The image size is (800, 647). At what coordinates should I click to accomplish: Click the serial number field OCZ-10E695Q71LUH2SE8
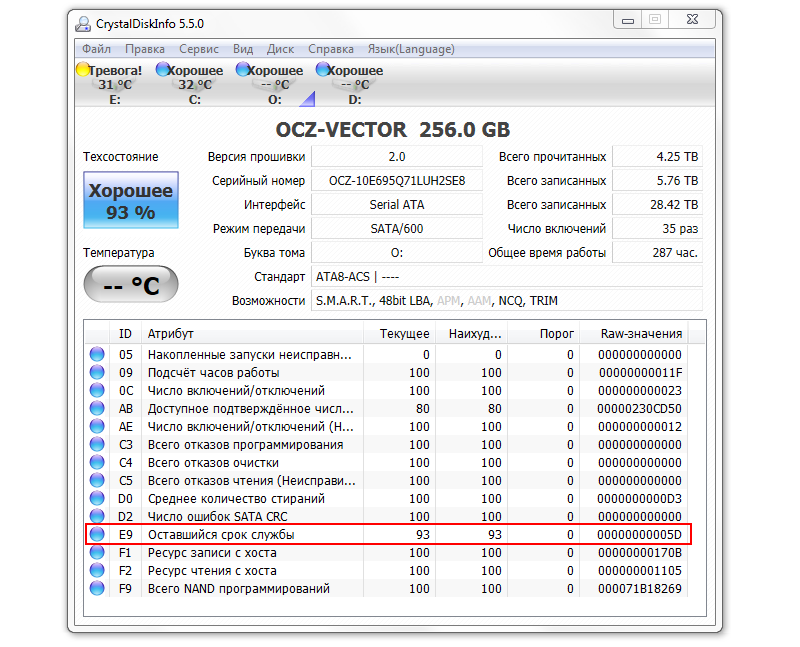397,181
